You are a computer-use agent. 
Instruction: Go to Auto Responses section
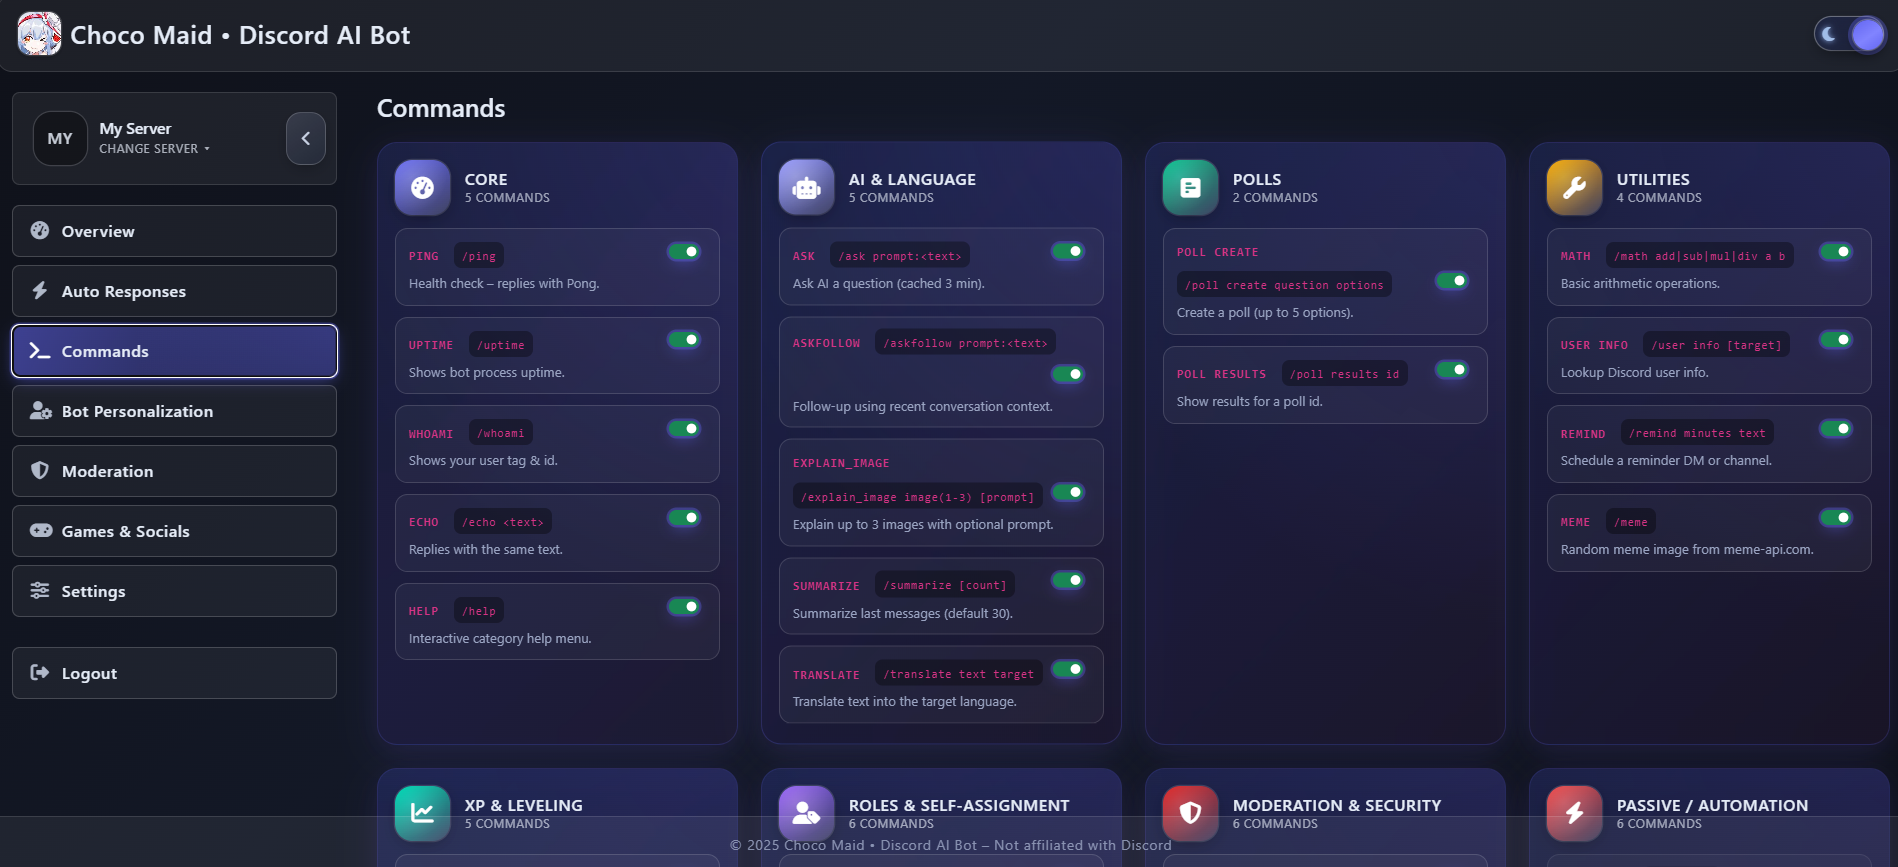point(174,291)
